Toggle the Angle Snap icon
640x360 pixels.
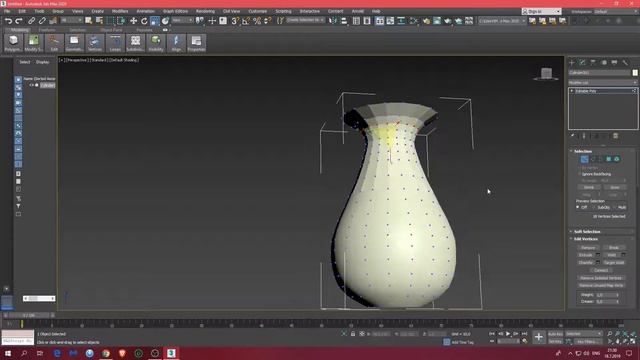(x=246, y=20)
